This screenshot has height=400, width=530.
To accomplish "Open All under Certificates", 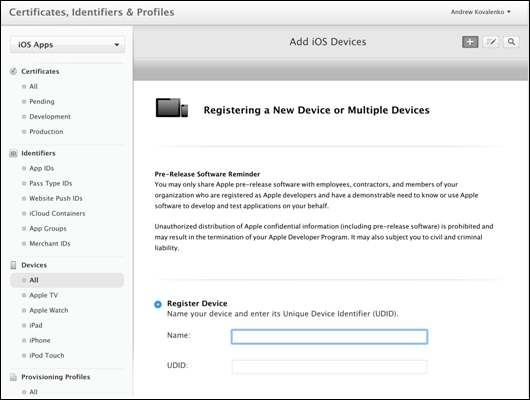I will point(33,87).
